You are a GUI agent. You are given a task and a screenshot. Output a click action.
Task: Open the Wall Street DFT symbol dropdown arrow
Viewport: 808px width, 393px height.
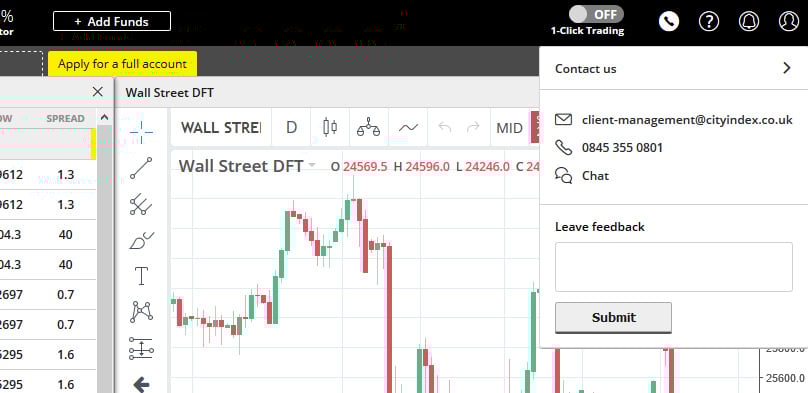[312, 166]
